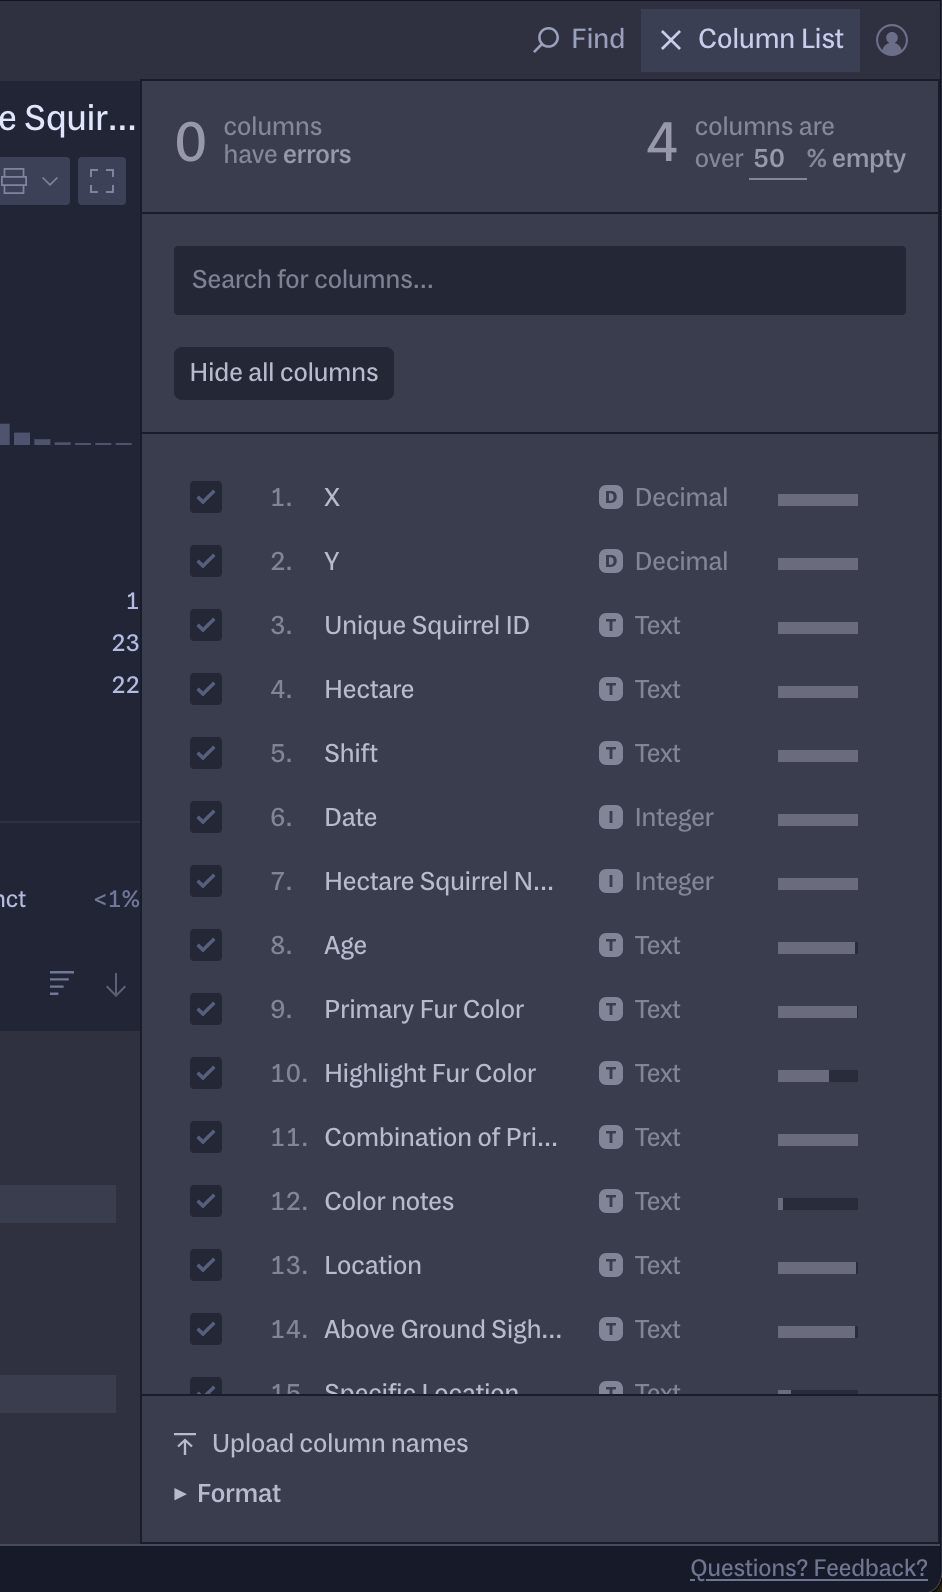This screenshot has height=1592, width=942.
Task: Click Upload column names
Action: tap(321, 1444)
